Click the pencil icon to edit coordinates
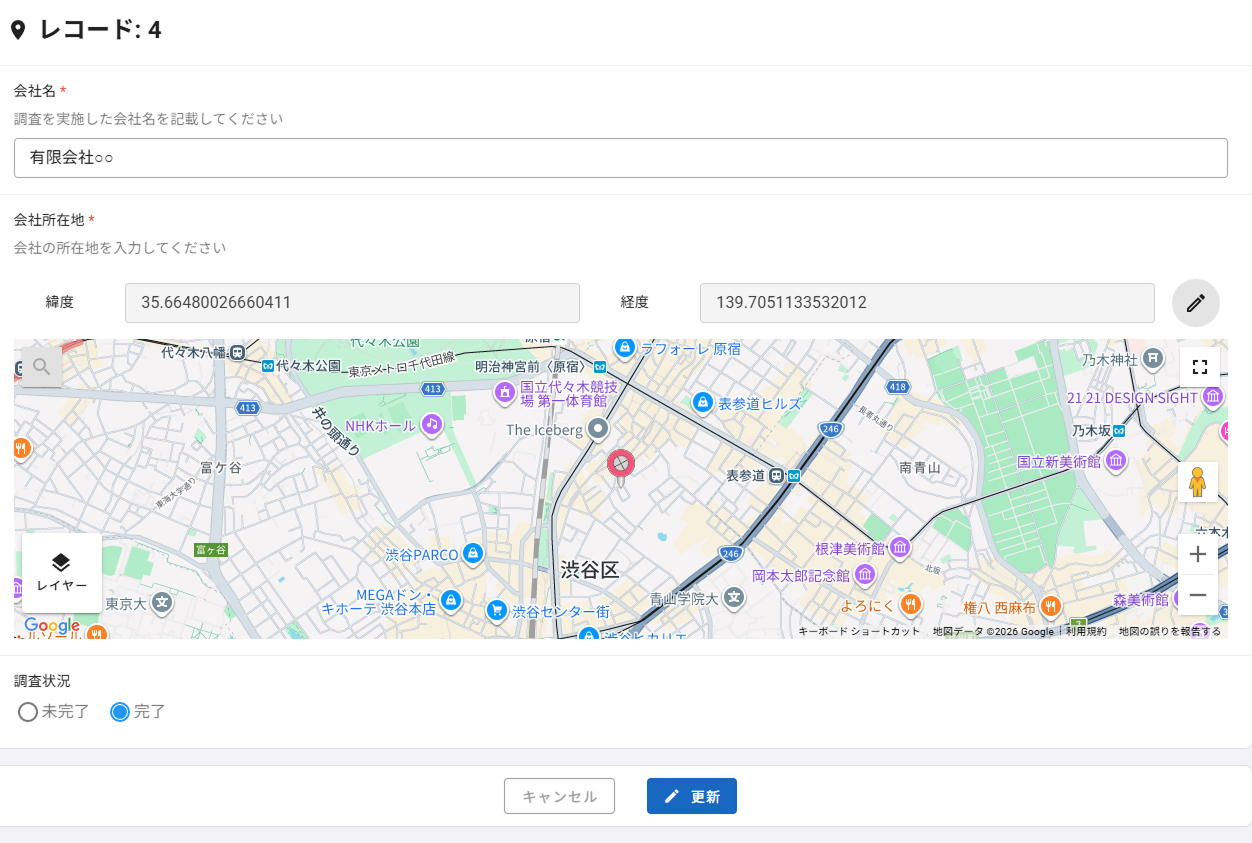 point(1195,303)
